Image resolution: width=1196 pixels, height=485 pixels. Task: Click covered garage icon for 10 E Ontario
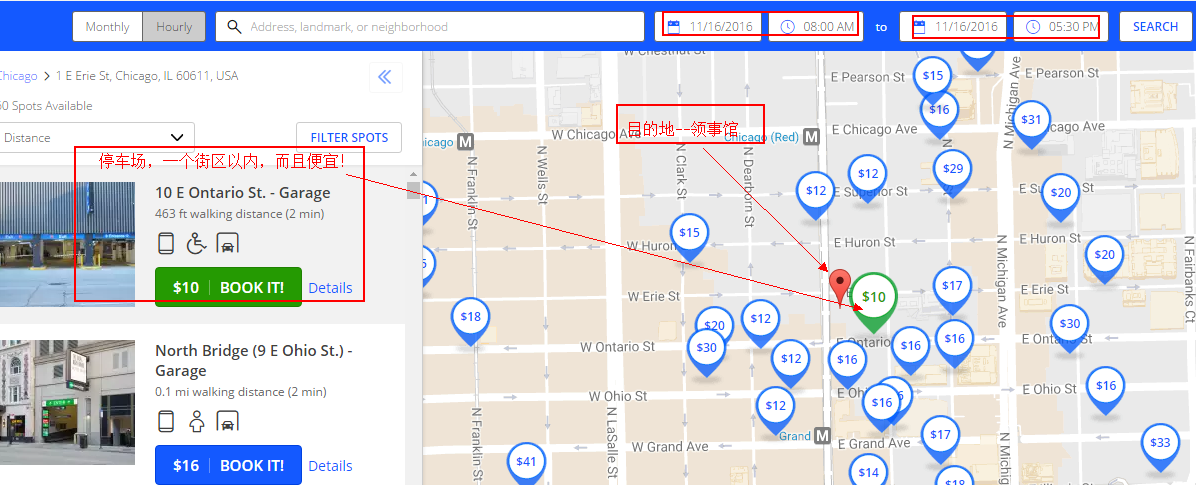(228, 244)
